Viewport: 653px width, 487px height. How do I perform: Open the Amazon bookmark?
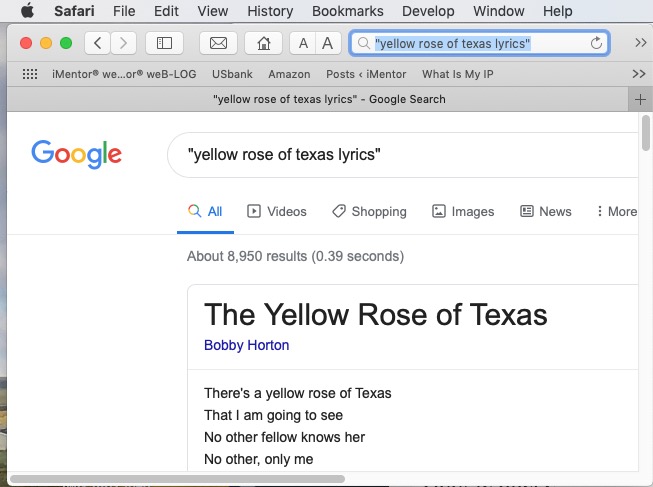click(289, 74)
